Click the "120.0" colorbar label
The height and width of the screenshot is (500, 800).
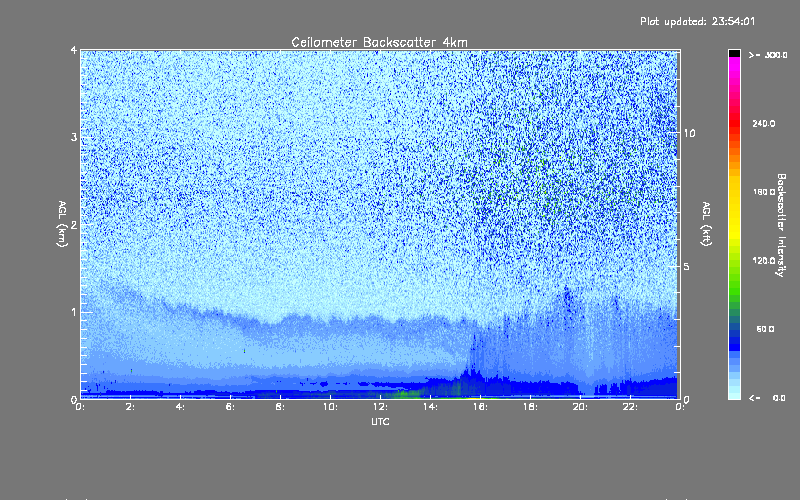pos(764,260)
